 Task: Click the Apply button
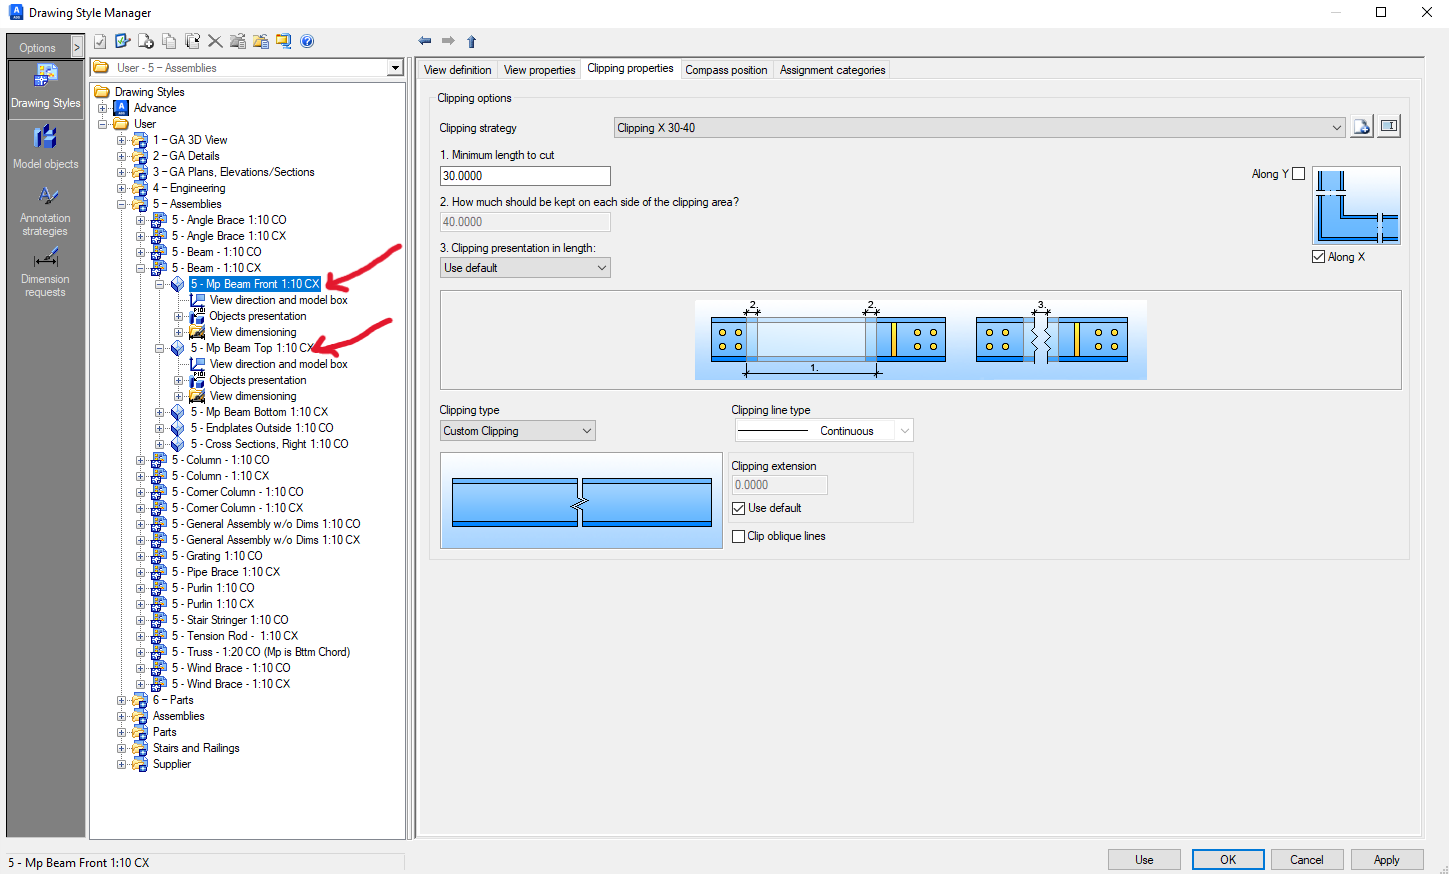point(1386,860)
